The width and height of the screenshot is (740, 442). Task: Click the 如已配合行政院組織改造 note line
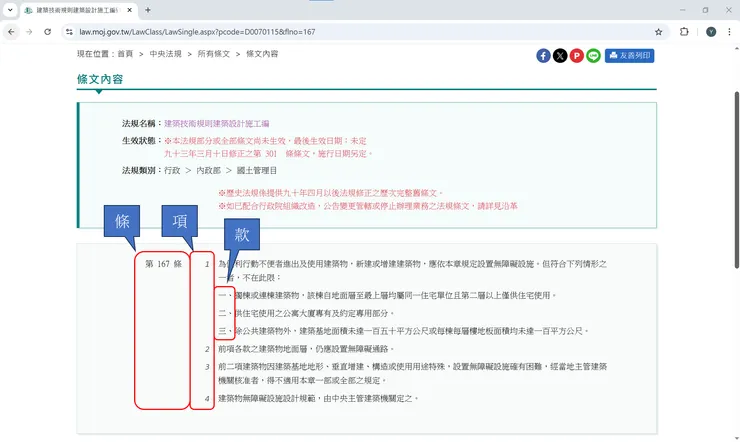coord(368,206)
